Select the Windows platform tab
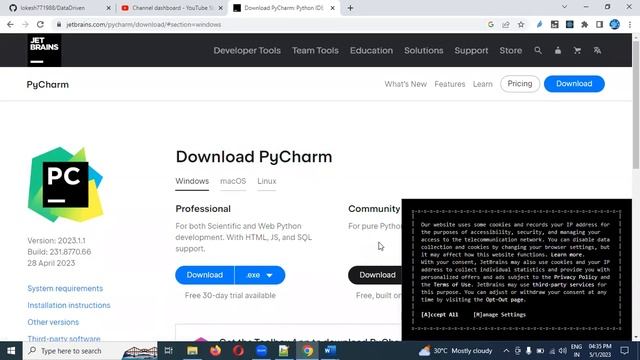 tap(192, 181)
